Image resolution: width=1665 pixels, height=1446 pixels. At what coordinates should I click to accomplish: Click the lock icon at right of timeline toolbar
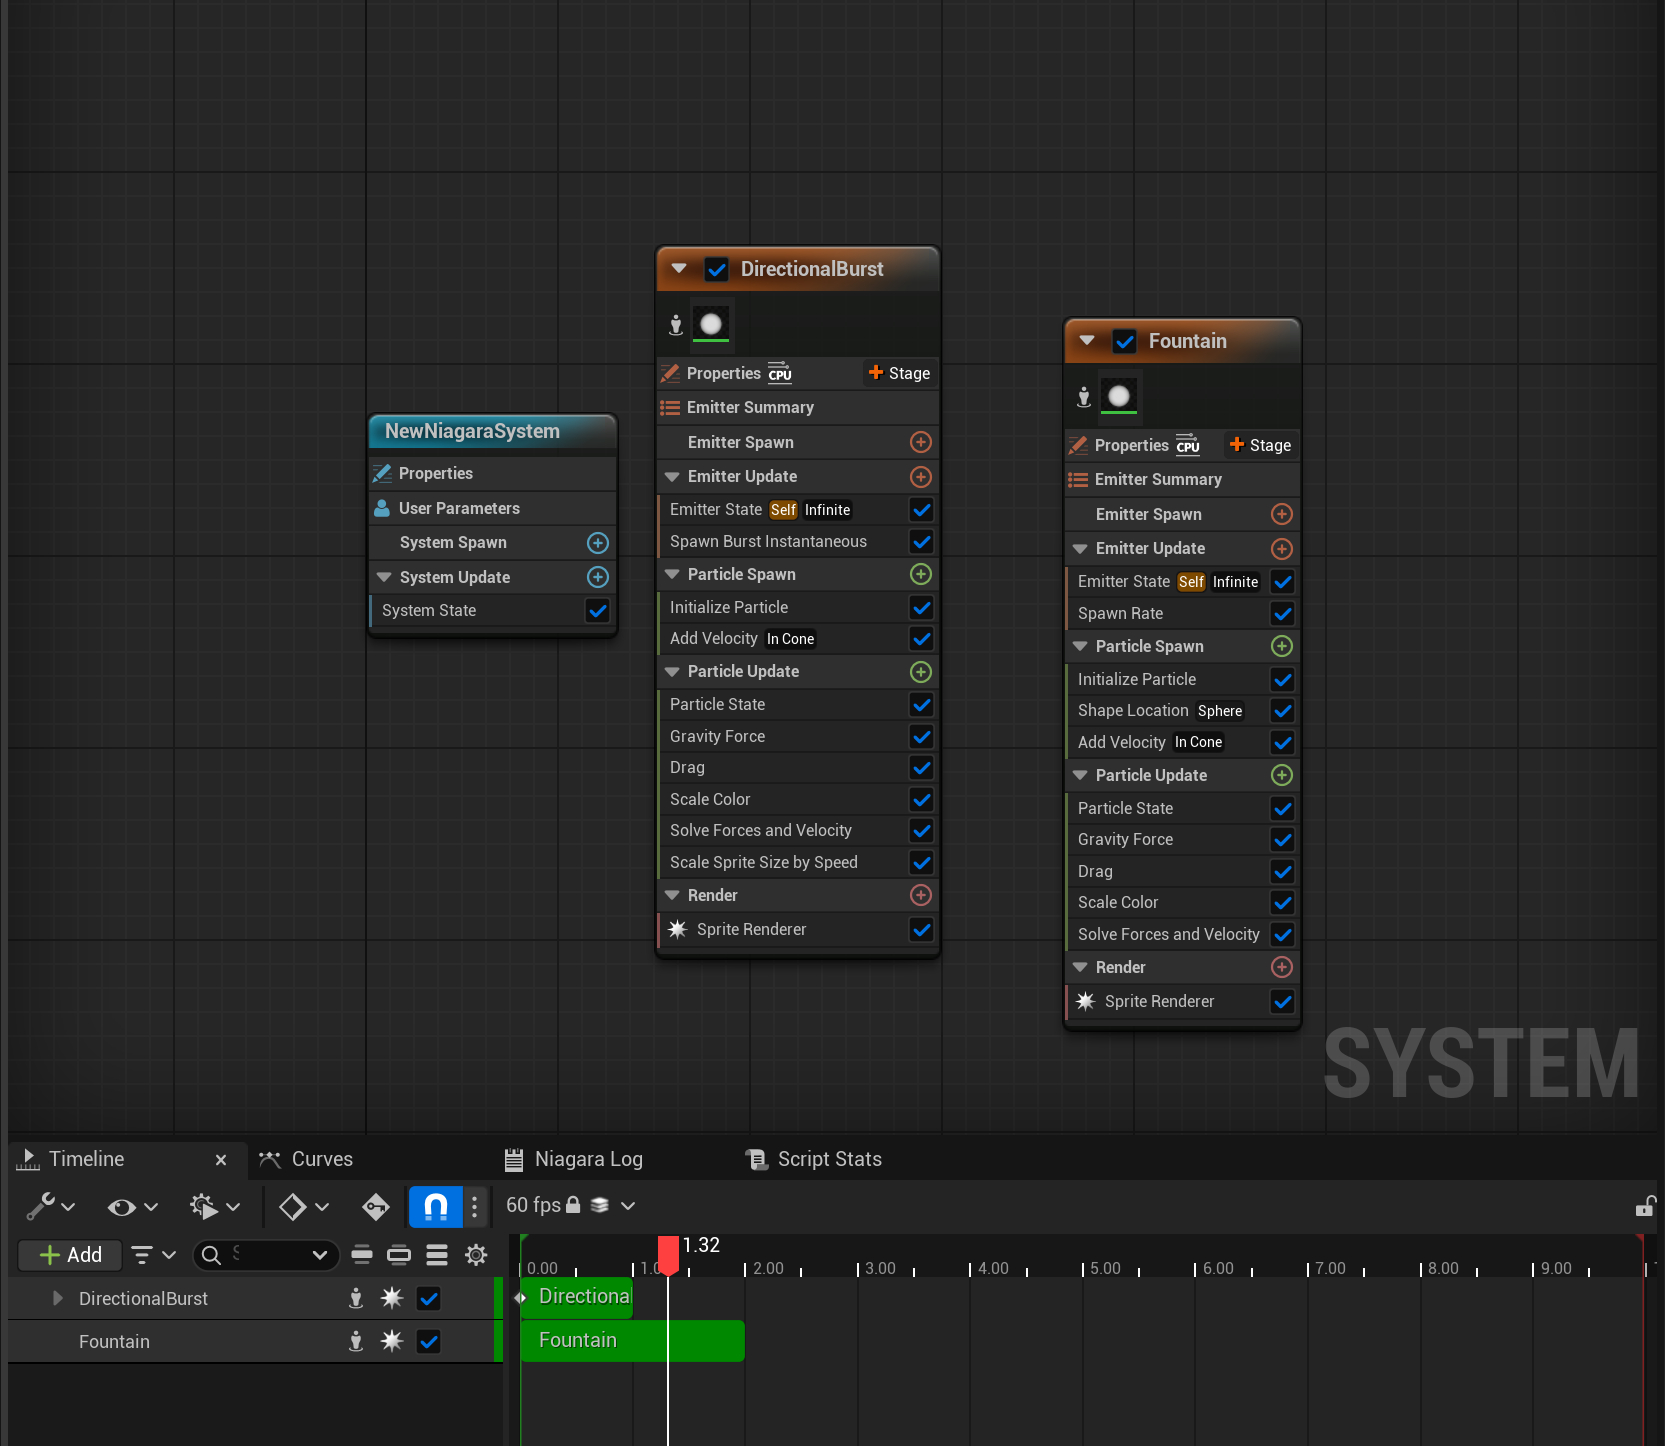pos(1645,1206)
